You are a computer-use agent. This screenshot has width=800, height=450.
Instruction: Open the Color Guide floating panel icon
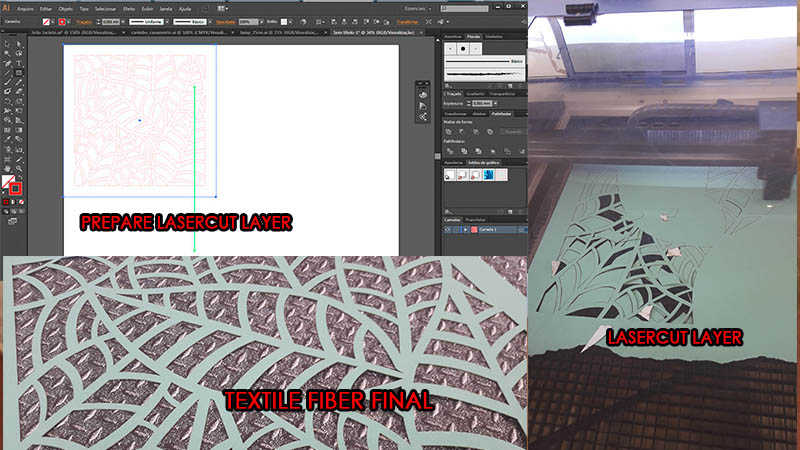click(422, 106)
